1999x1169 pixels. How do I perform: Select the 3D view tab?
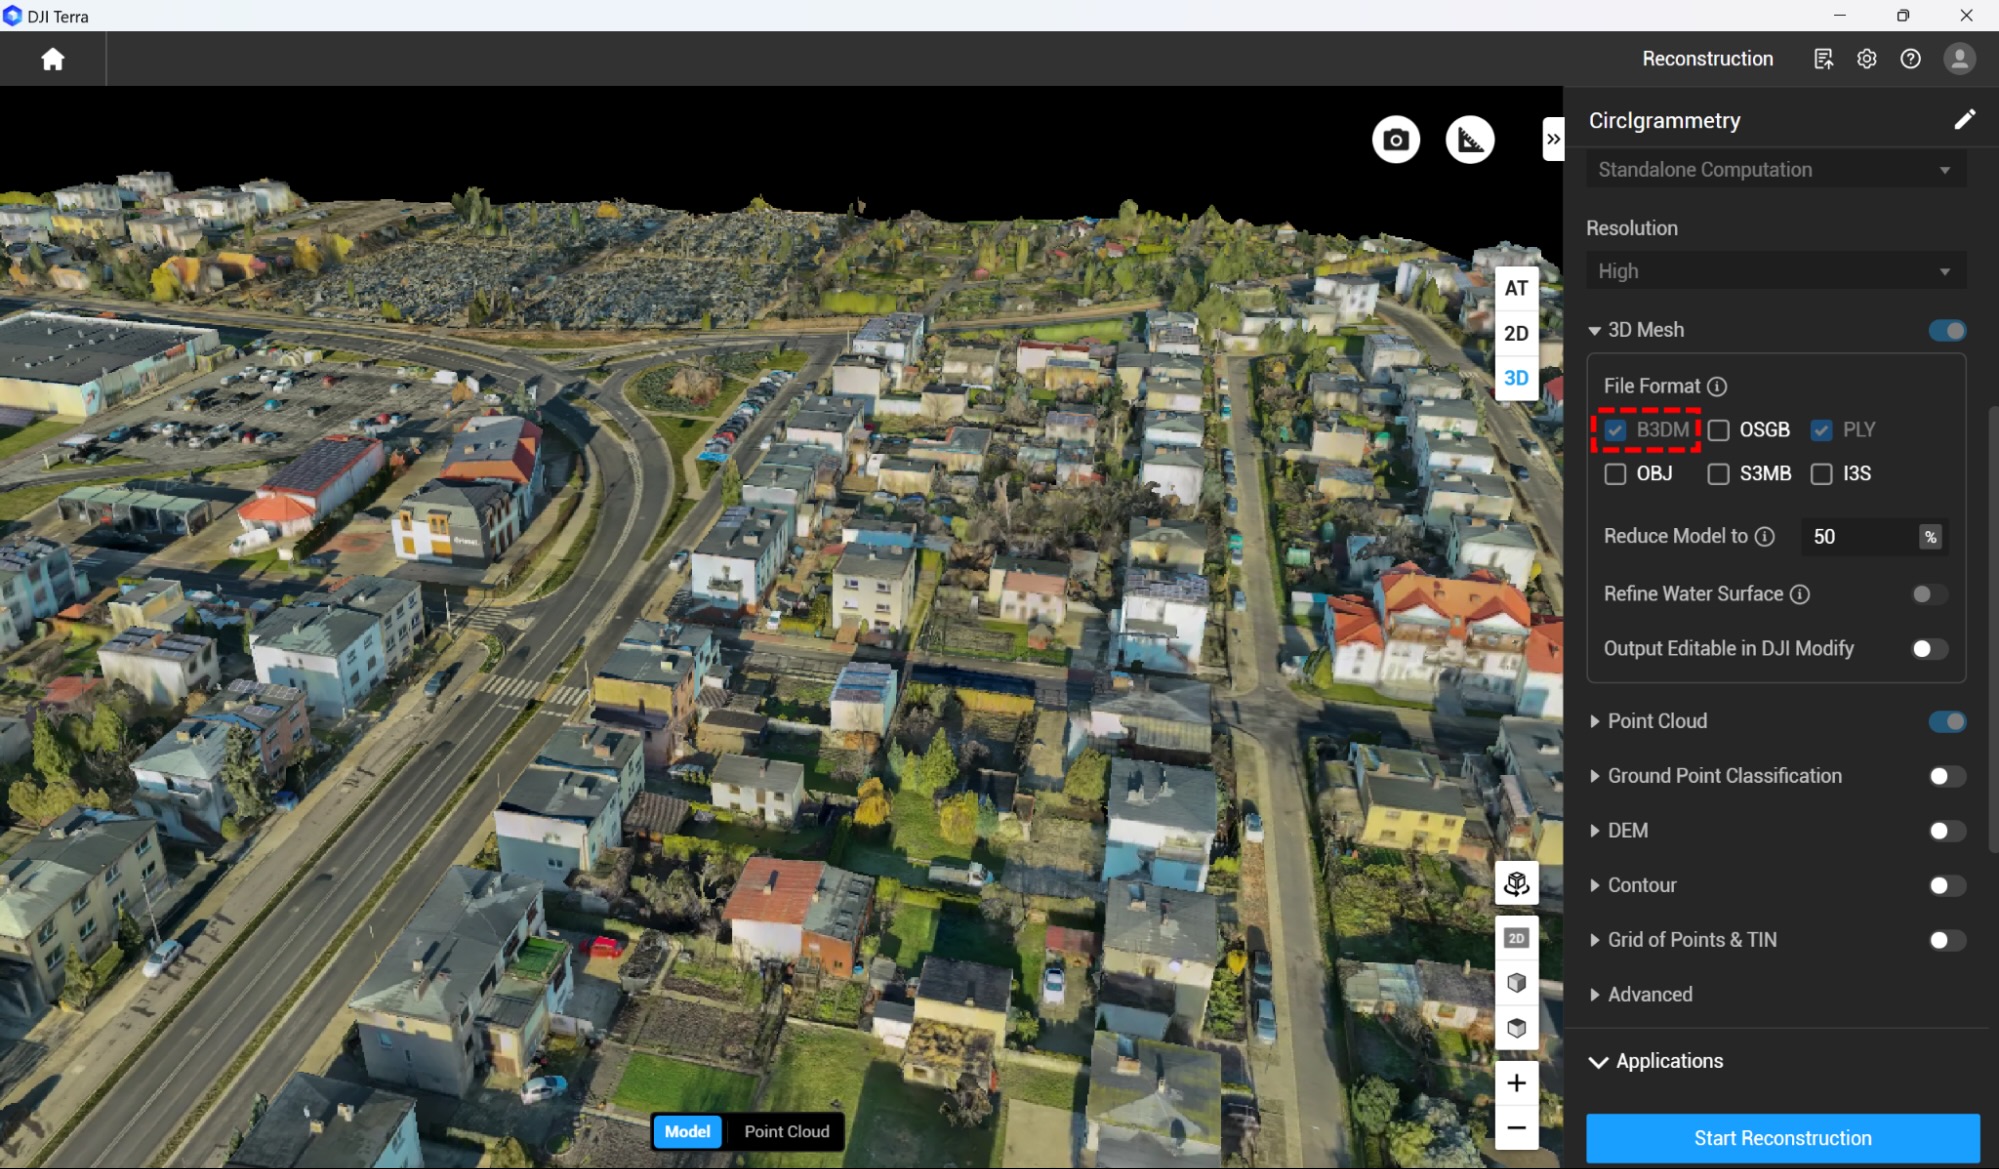tap(1516, 378)
